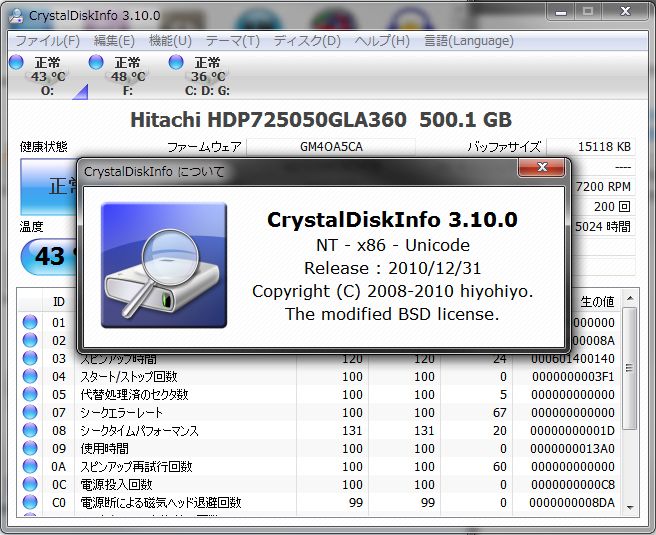Close the CrystalDiskInfo について dialog
Screen dimensions: 656x535
542,167
